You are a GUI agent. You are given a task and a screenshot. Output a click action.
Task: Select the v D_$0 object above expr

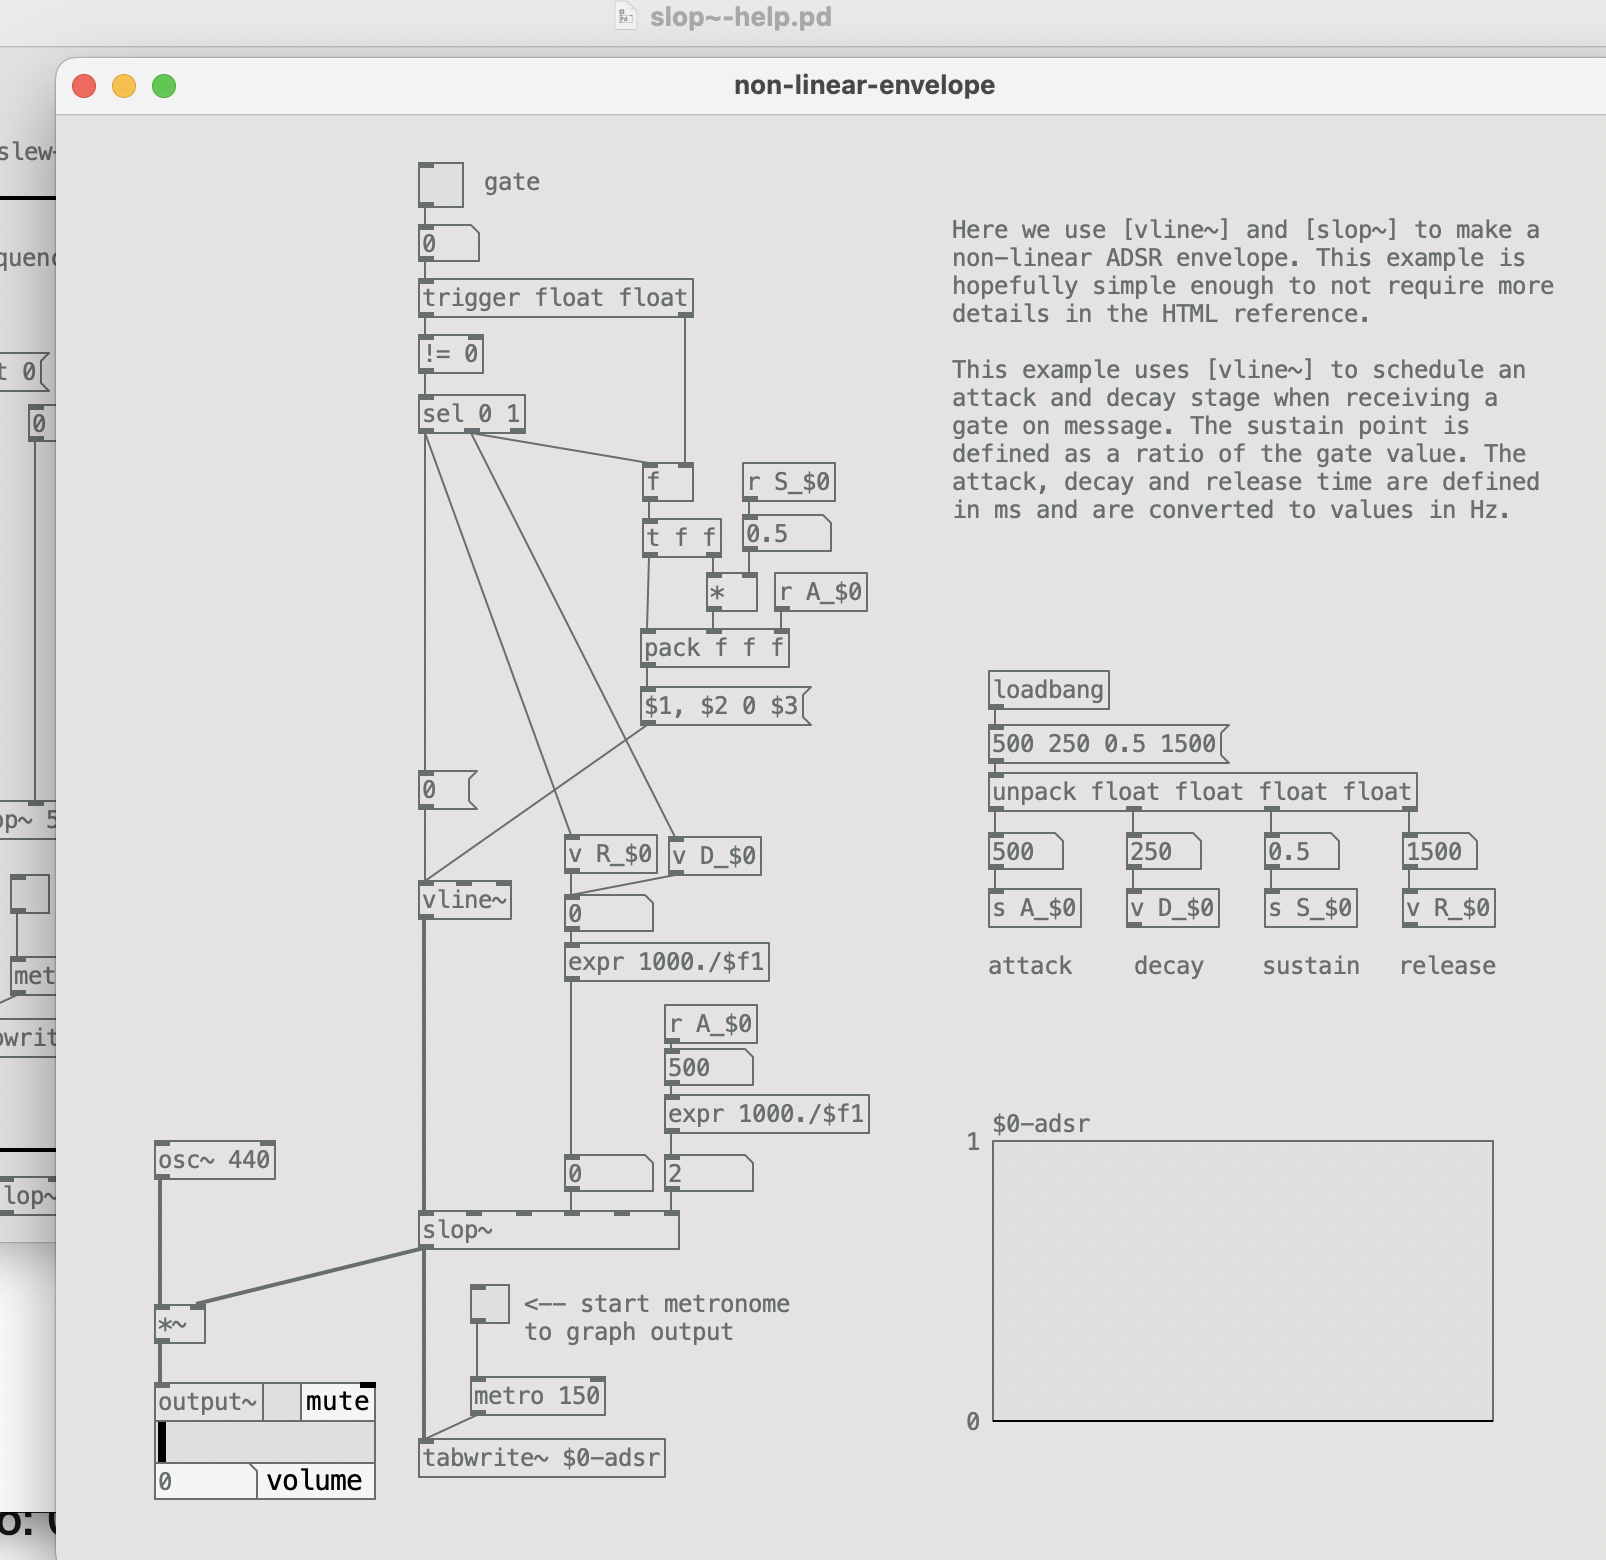tap(715, 856)
